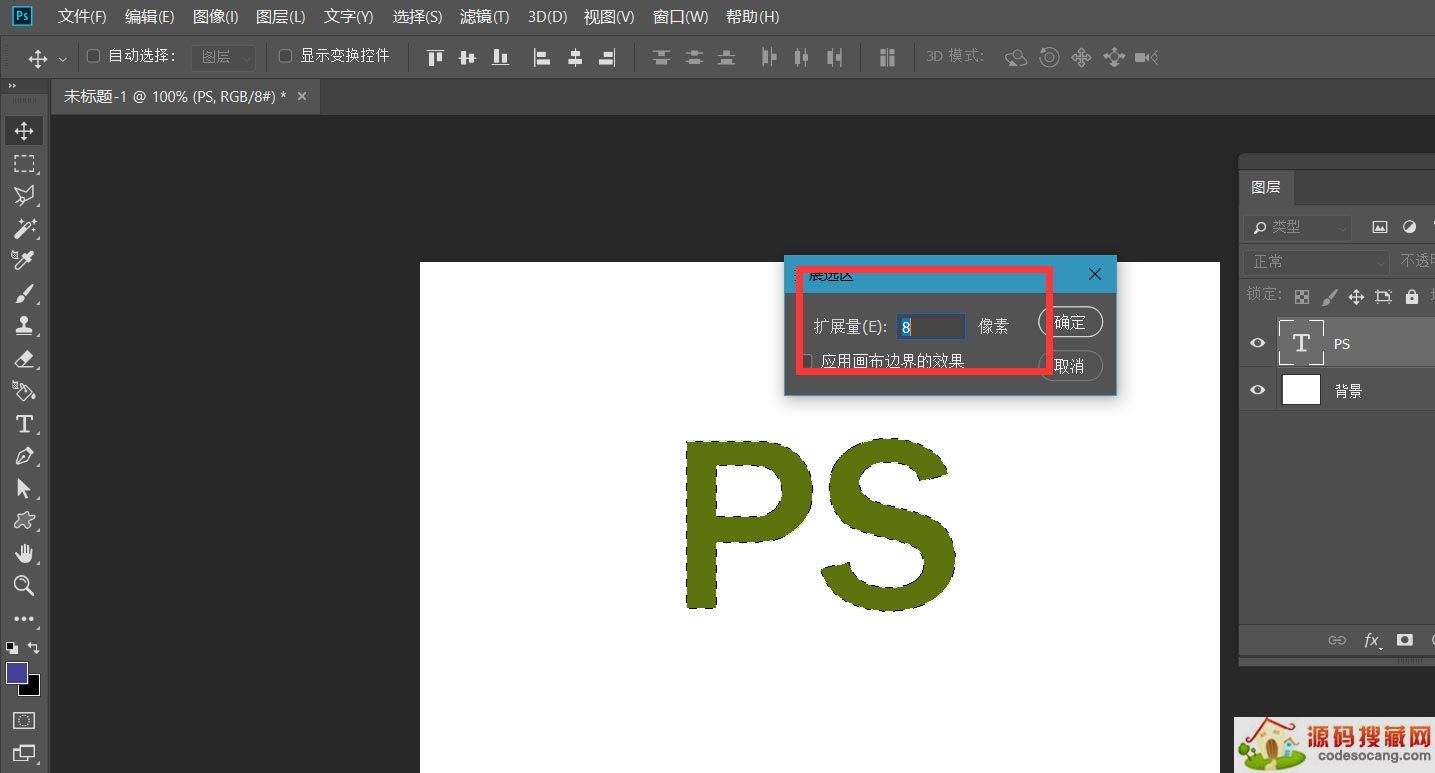
Task: Open the 滤镜(T) menu
Action: (484, 17)
